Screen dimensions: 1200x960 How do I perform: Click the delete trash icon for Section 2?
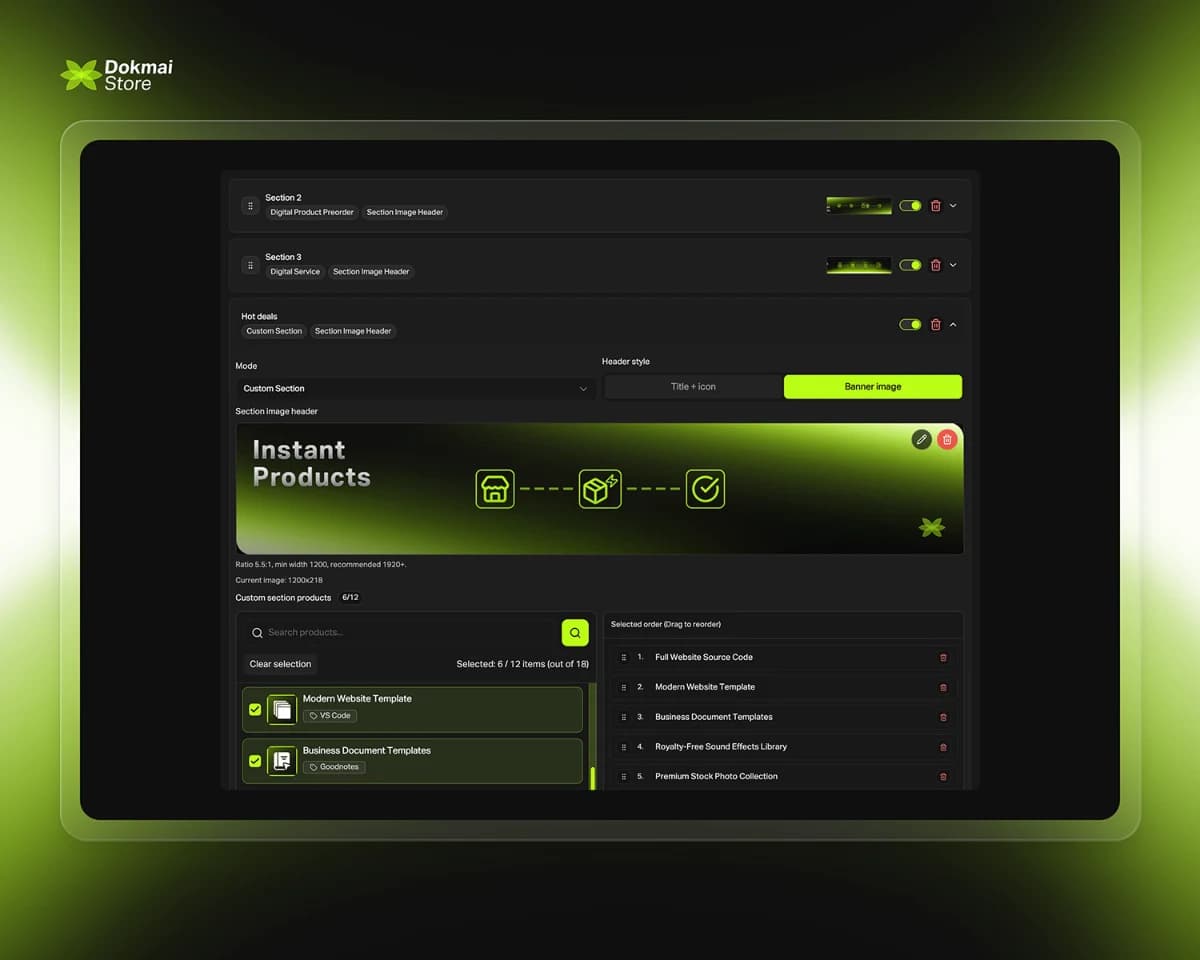coord(936,205)
